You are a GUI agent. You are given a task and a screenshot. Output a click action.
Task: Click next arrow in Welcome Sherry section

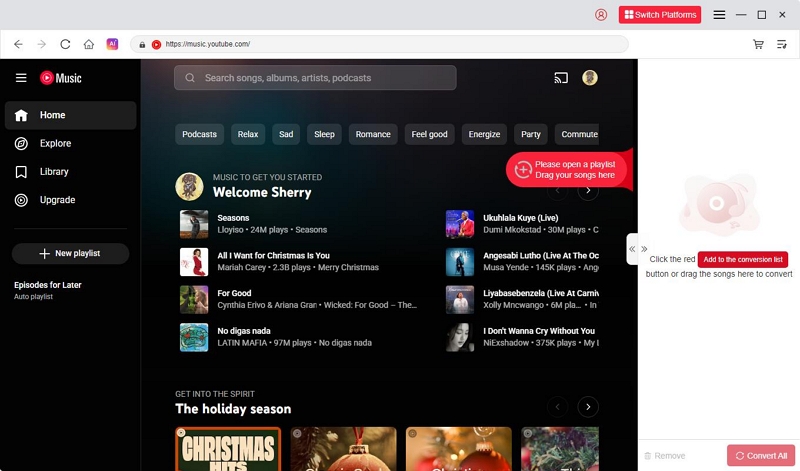[x=588, y=191]
